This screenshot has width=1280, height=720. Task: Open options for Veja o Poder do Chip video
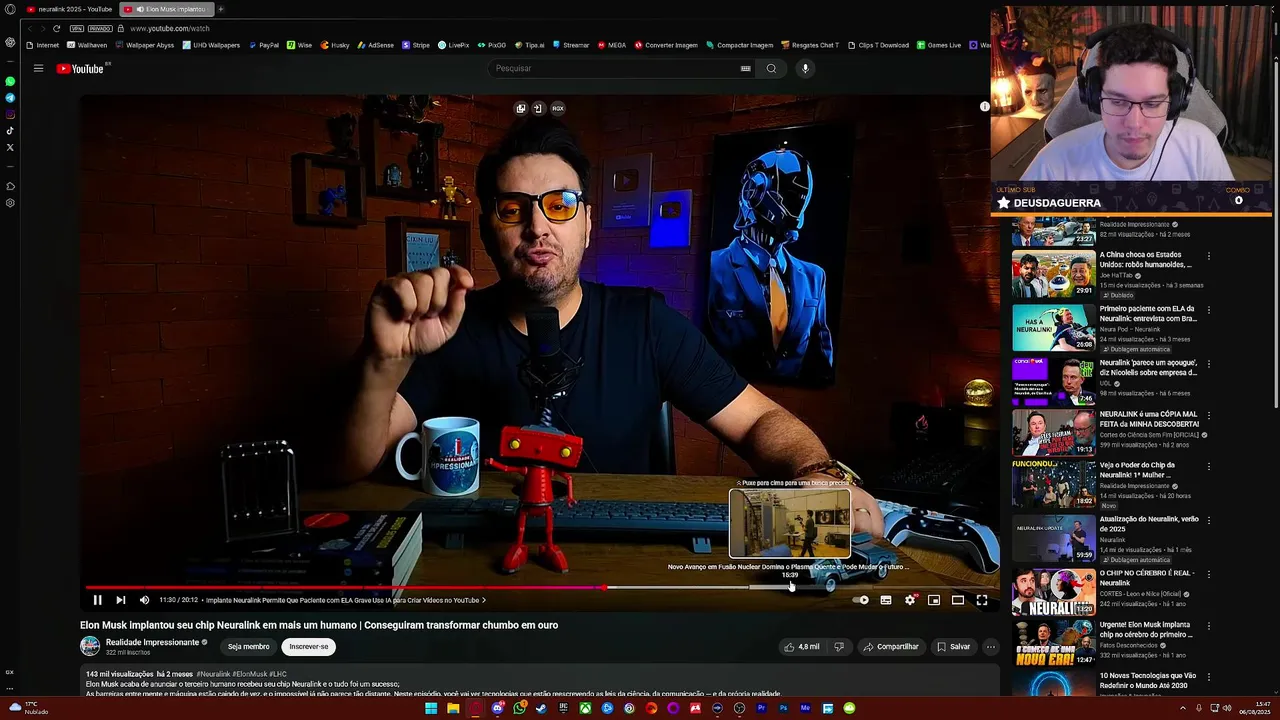click(1208, 466)
